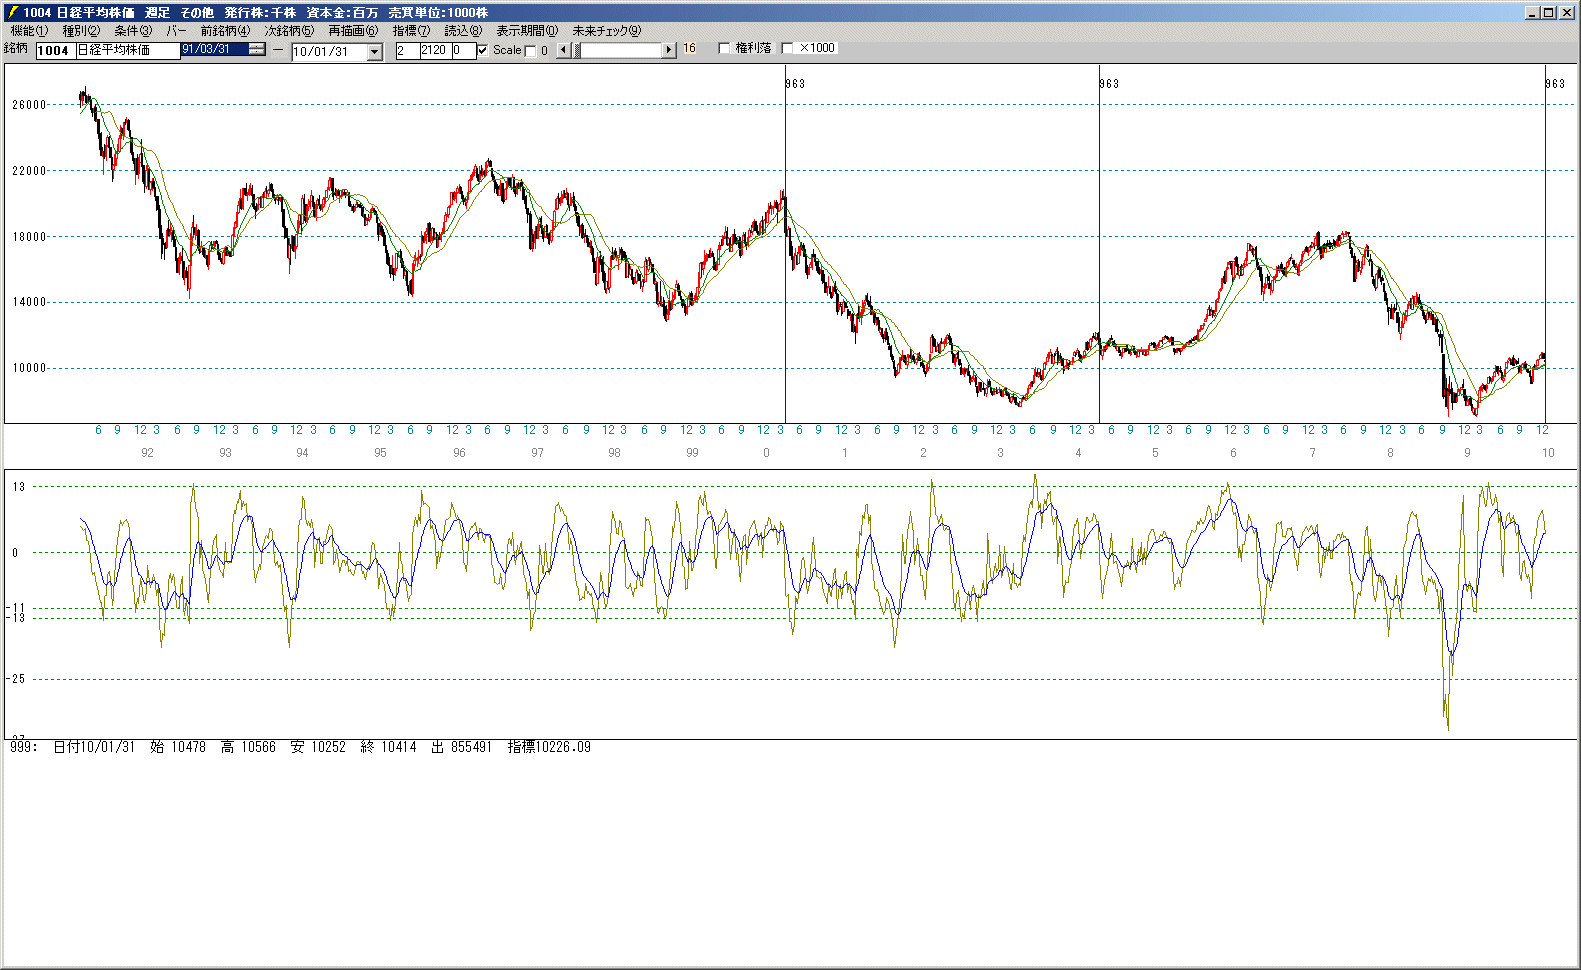Screen dimensions: 1581x970
Task: Open the 未来チェック(9) menu
Action: (606, 31)
